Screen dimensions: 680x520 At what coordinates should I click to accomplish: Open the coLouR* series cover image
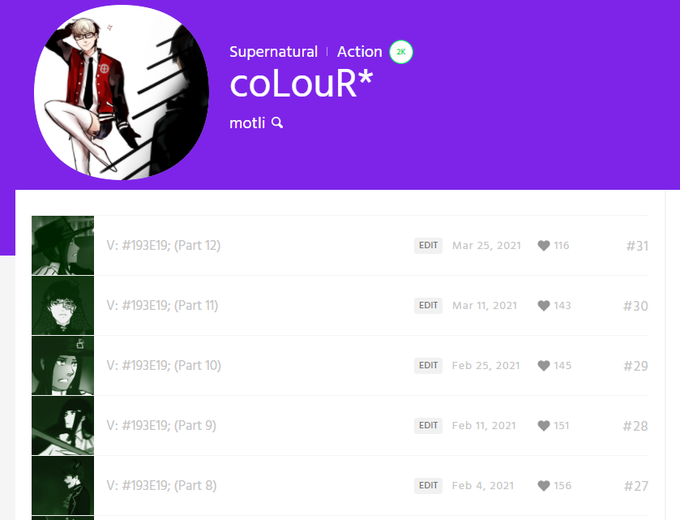tap(121, 92)
